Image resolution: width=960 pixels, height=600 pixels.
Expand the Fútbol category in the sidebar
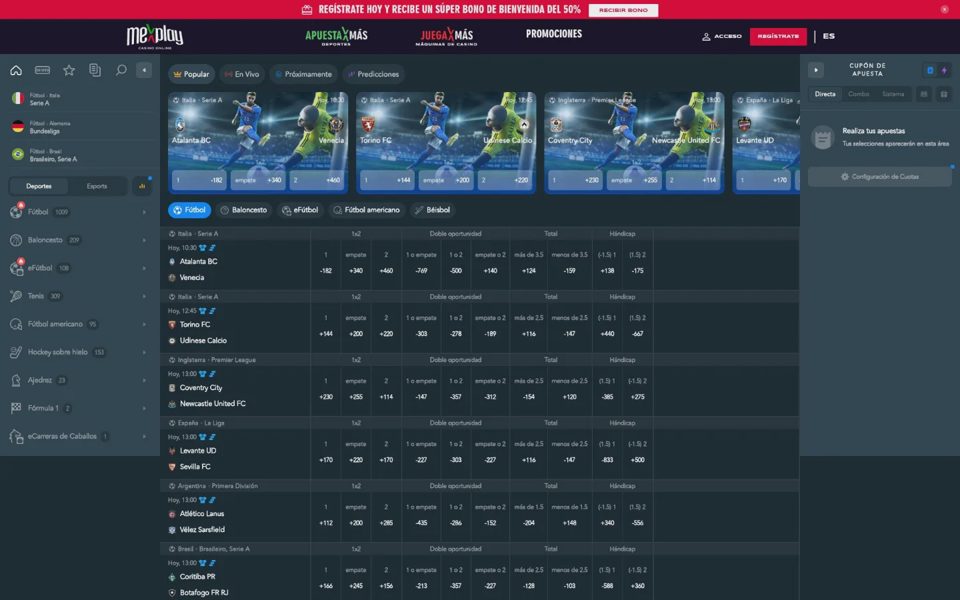(80, 212)
